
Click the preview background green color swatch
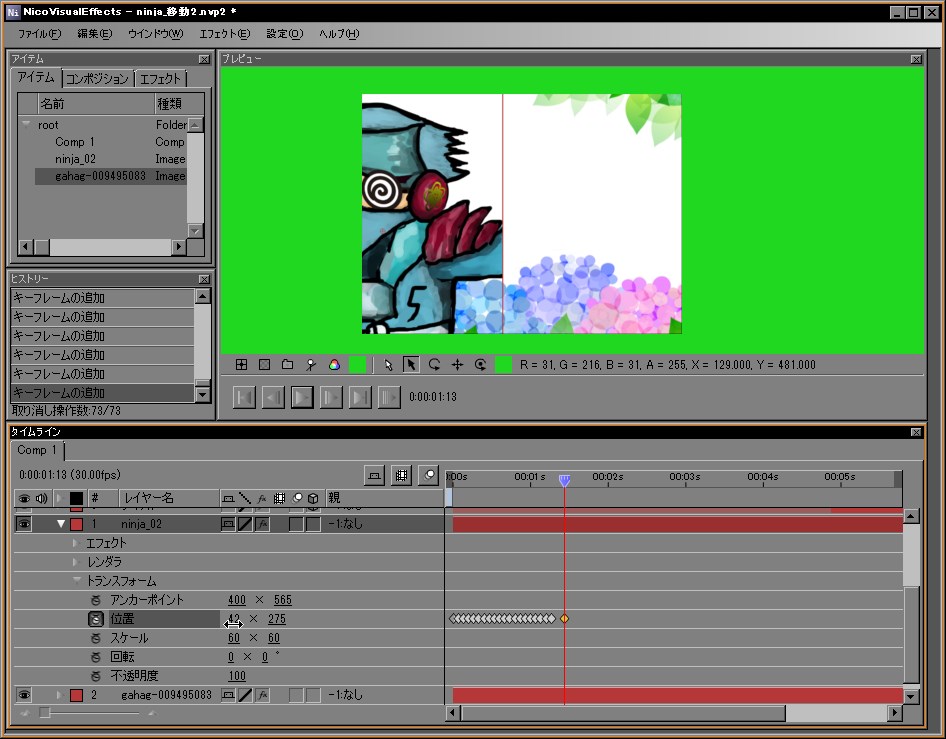coord(357,365)
